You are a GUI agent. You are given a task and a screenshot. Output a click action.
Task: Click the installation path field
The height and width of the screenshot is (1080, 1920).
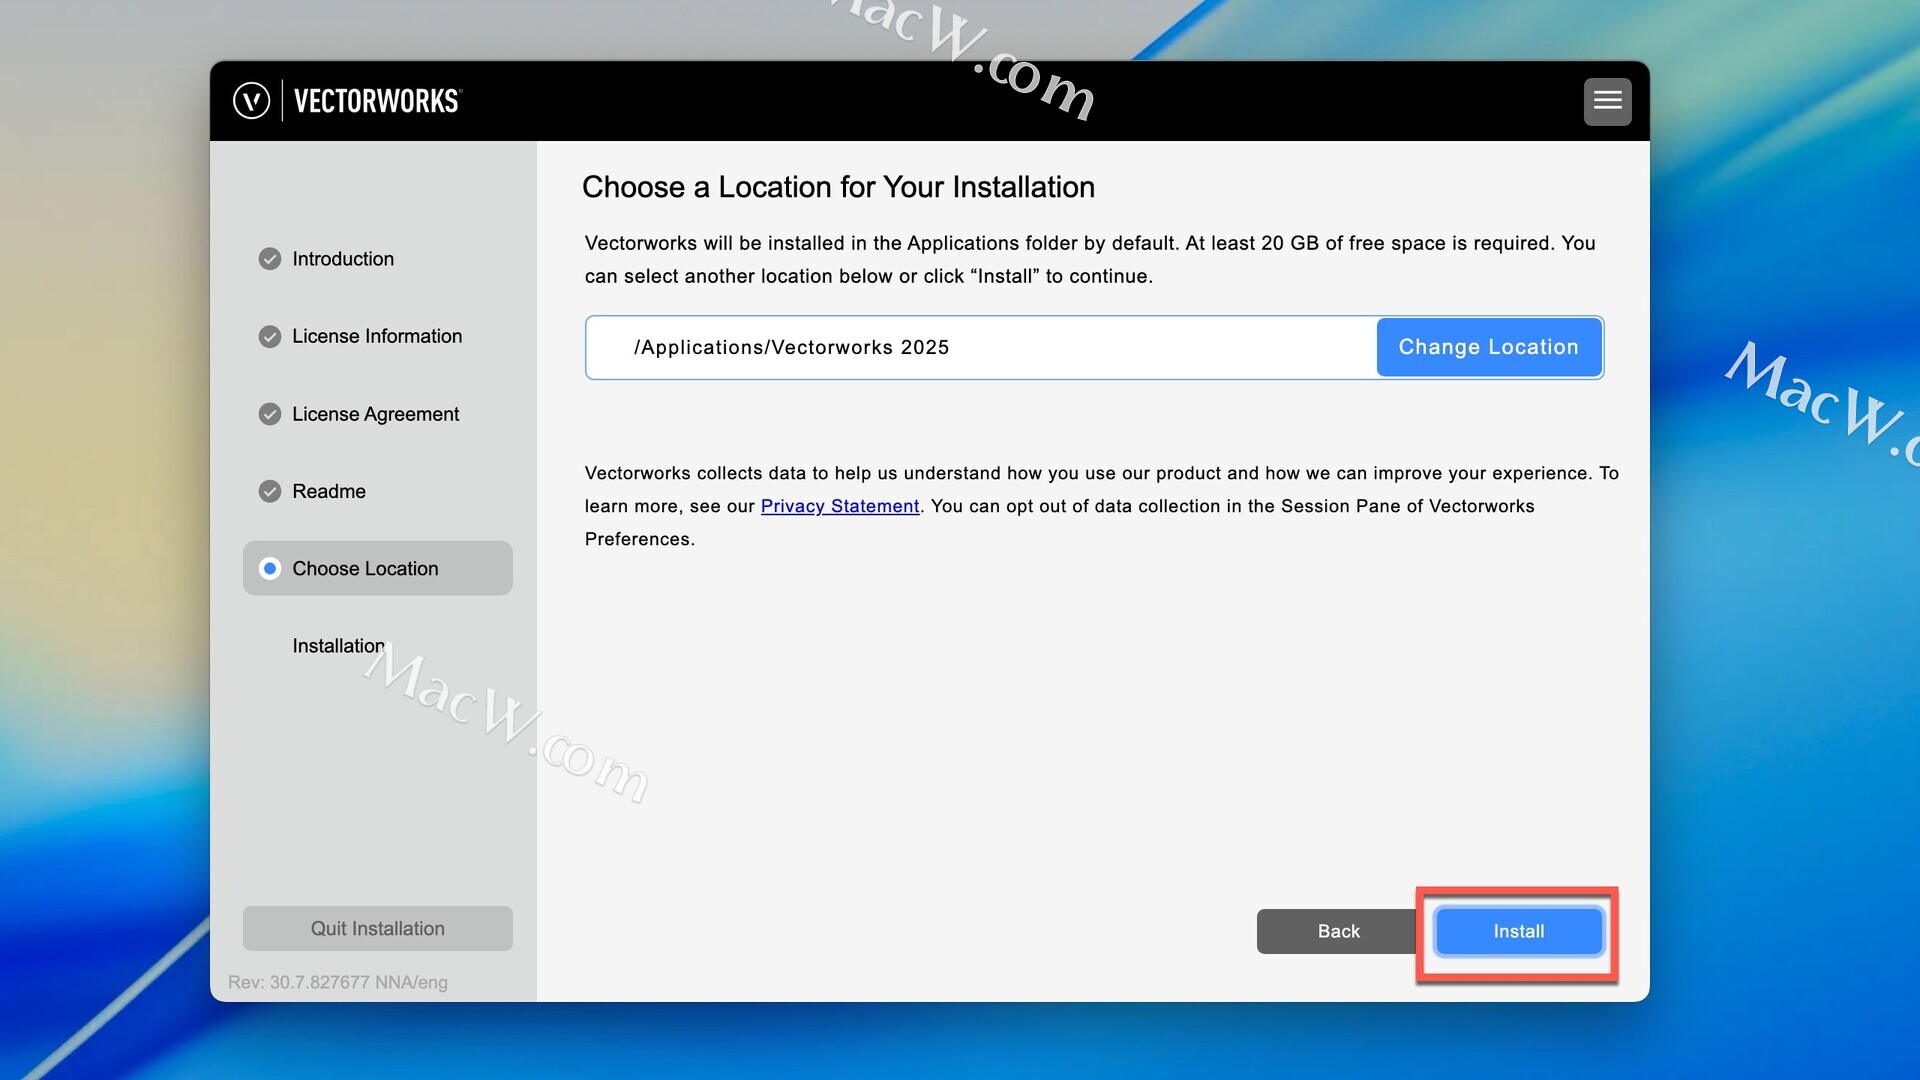pos(980,347)
